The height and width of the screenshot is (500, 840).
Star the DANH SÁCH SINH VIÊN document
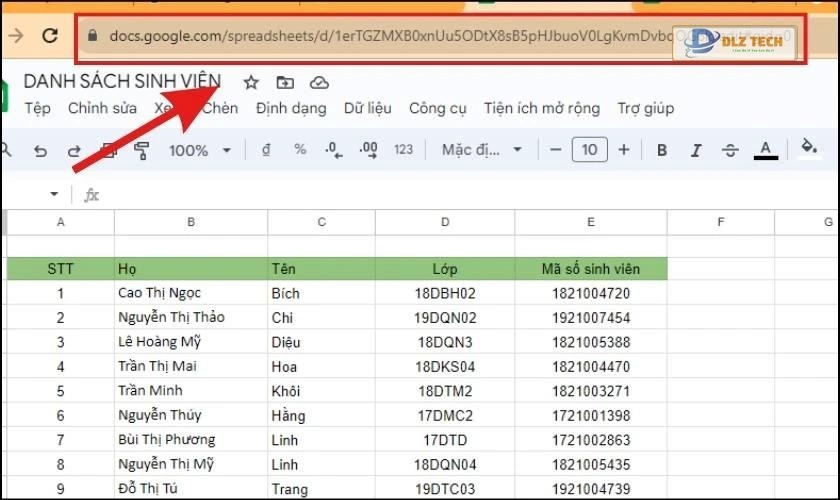[251, 83]
